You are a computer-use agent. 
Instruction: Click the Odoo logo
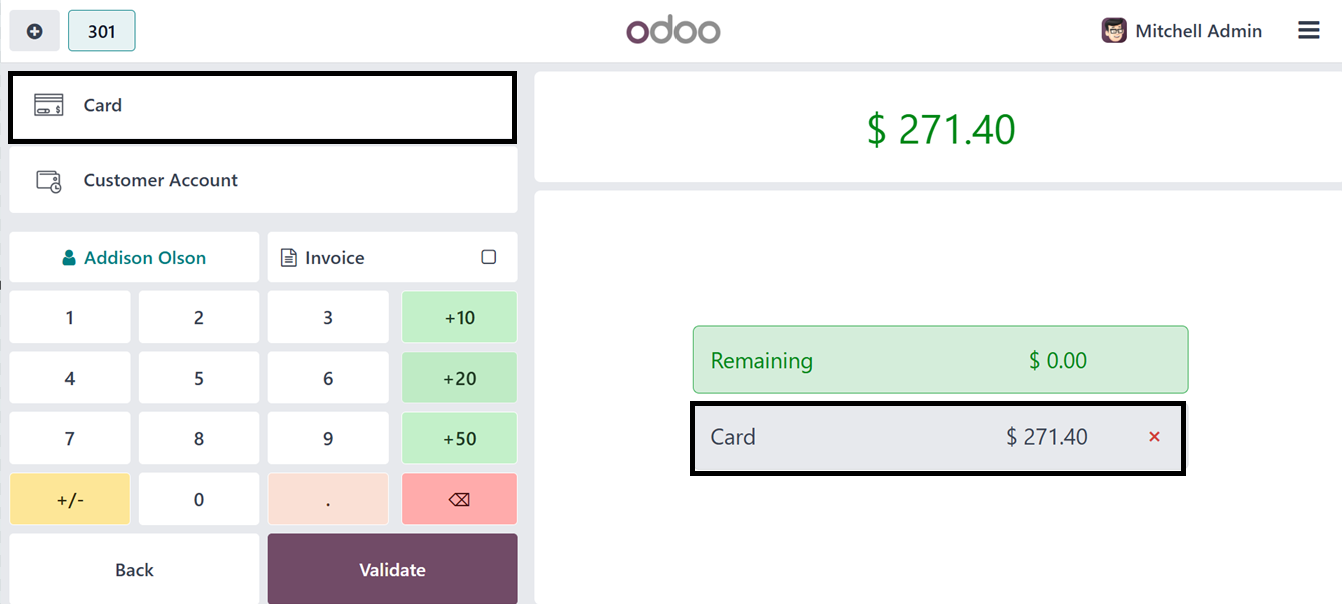tap(673, 31)
